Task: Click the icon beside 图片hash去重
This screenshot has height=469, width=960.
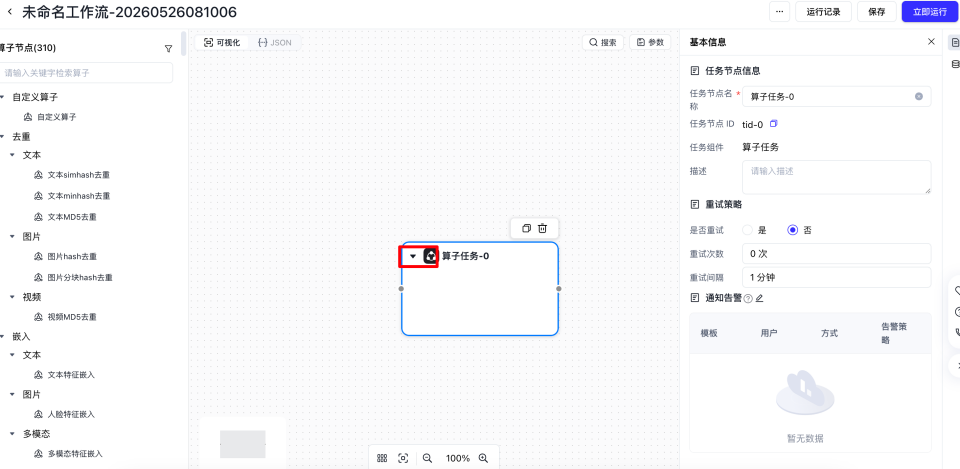Action: 39,257
